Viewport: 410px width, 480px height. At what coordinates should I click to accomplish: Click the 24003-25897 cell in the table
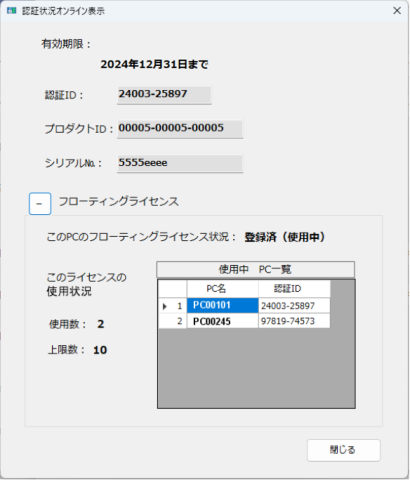[x=294, y=306]
